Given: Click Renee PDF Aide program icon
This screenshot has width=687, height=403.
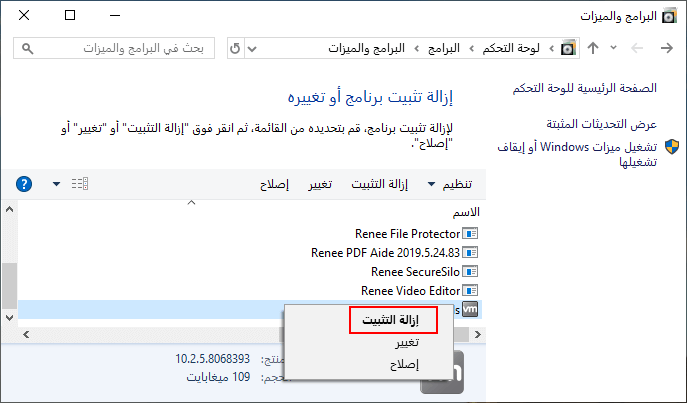Looking at the screenshot, I should point(470,253).
